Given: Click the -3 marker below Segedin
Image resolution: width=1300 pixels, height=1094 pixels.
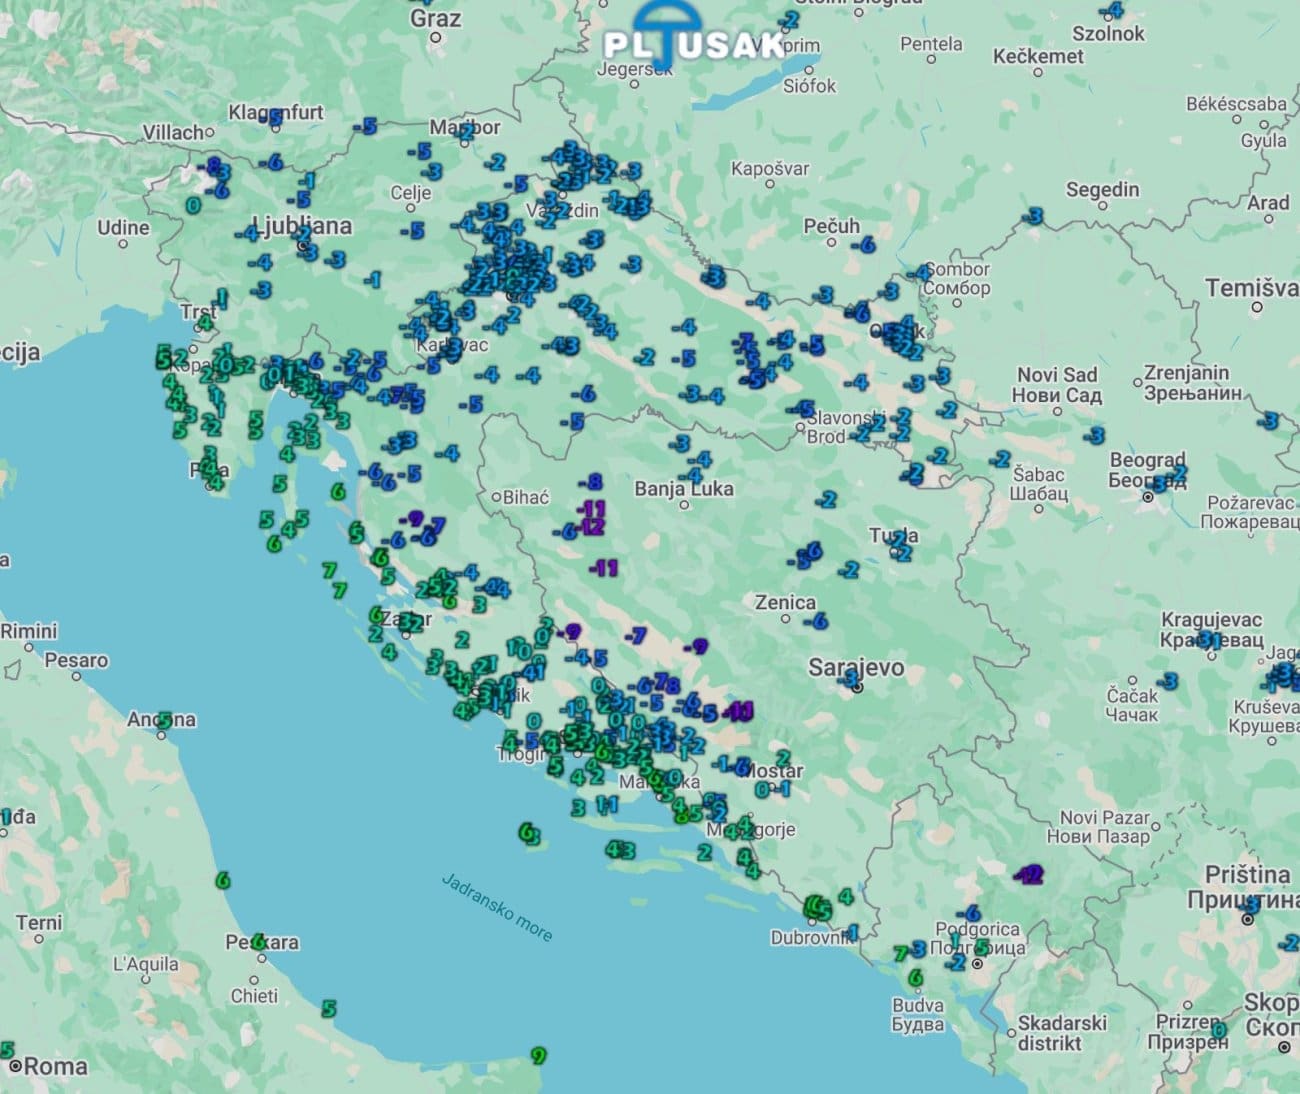Looking at the screenshot, I should coord(1034,215).
